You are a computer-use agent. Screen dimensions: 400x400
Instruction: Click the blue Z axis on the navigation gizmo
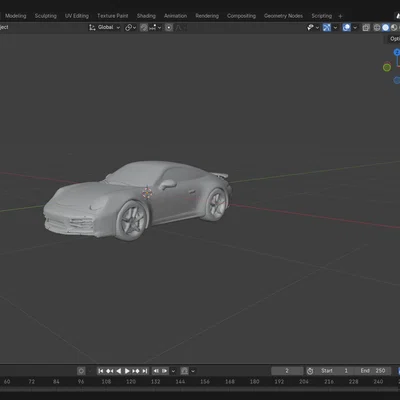[397, 52]
